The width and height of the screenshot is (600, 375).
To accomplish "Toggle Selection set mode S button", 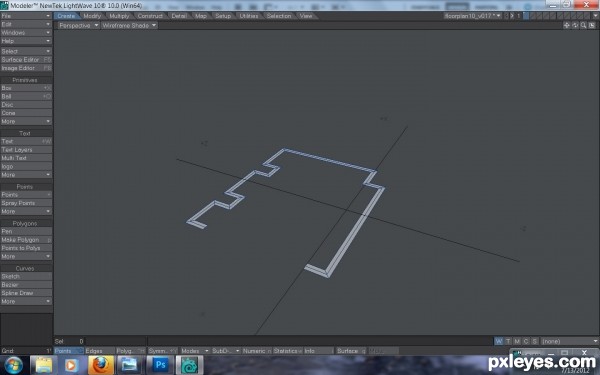I will [535, 341].
